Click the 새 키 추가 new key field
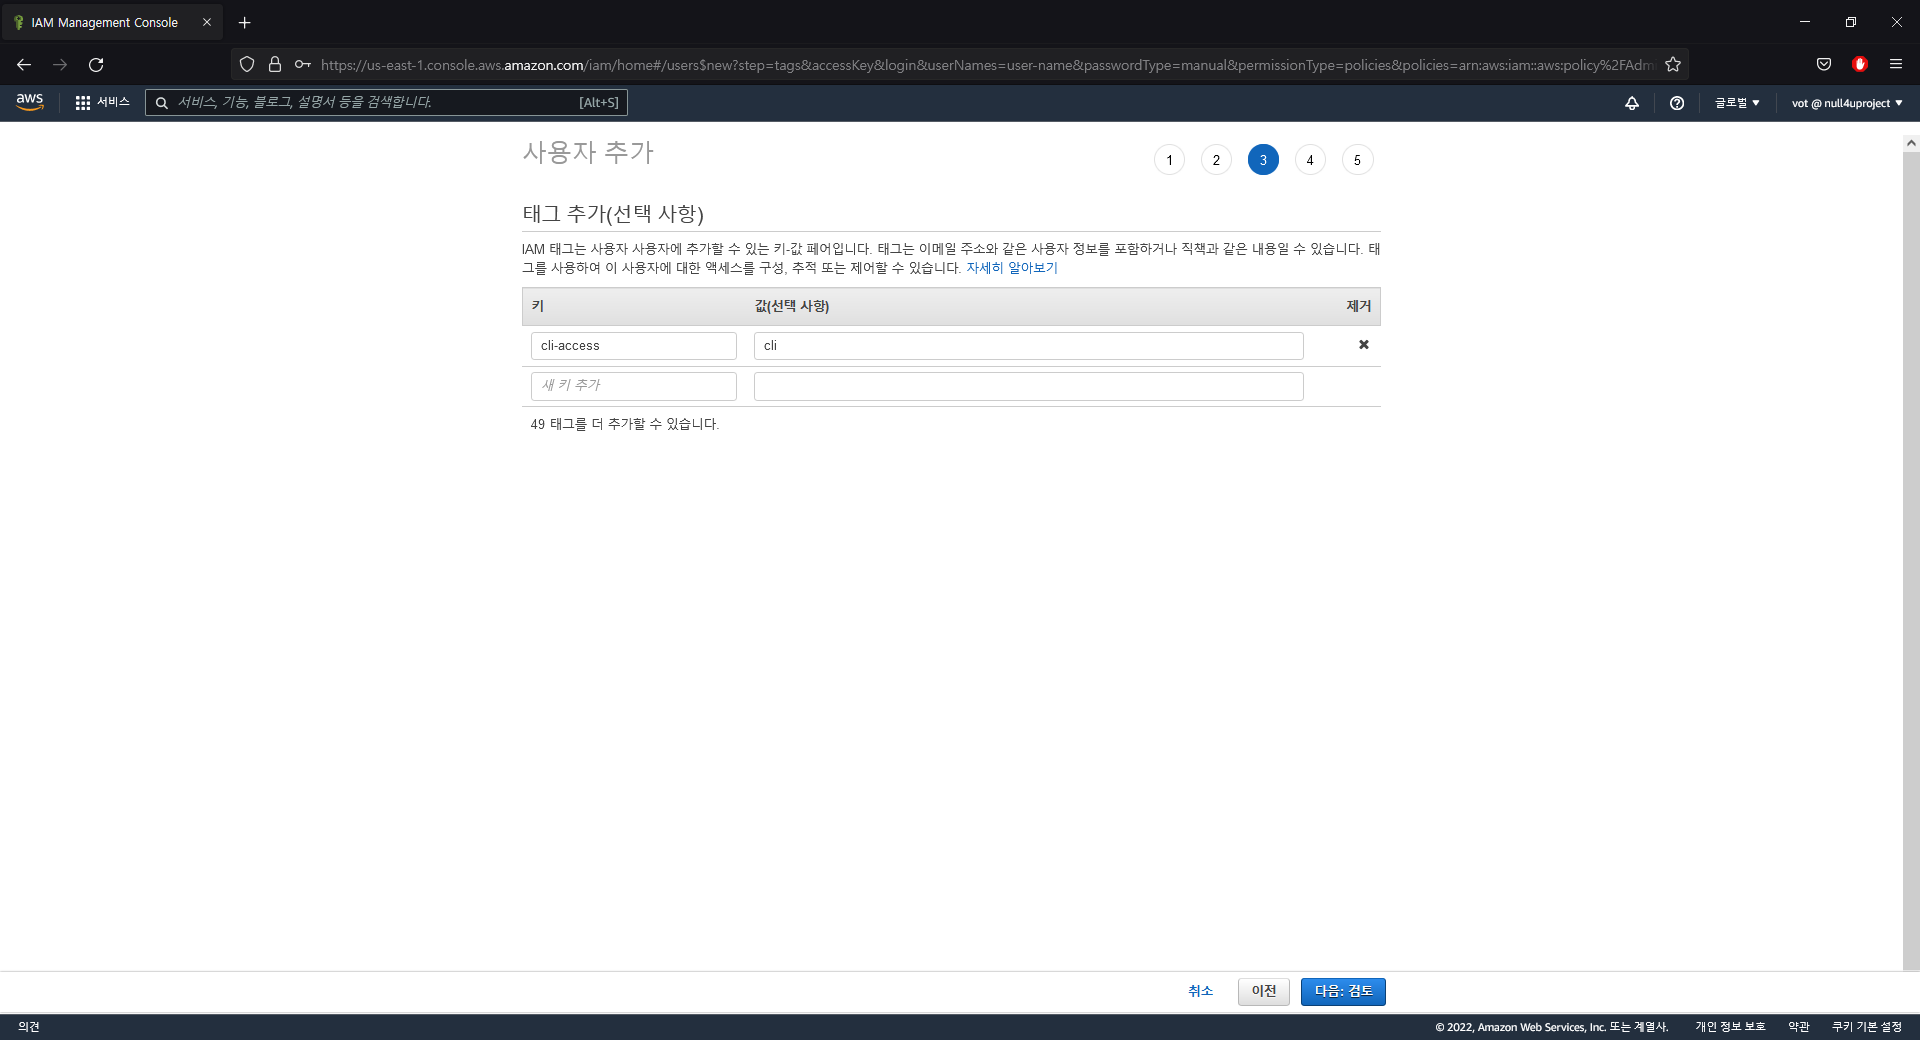Screen dimensions: 1920x1040 pos(634,386)
